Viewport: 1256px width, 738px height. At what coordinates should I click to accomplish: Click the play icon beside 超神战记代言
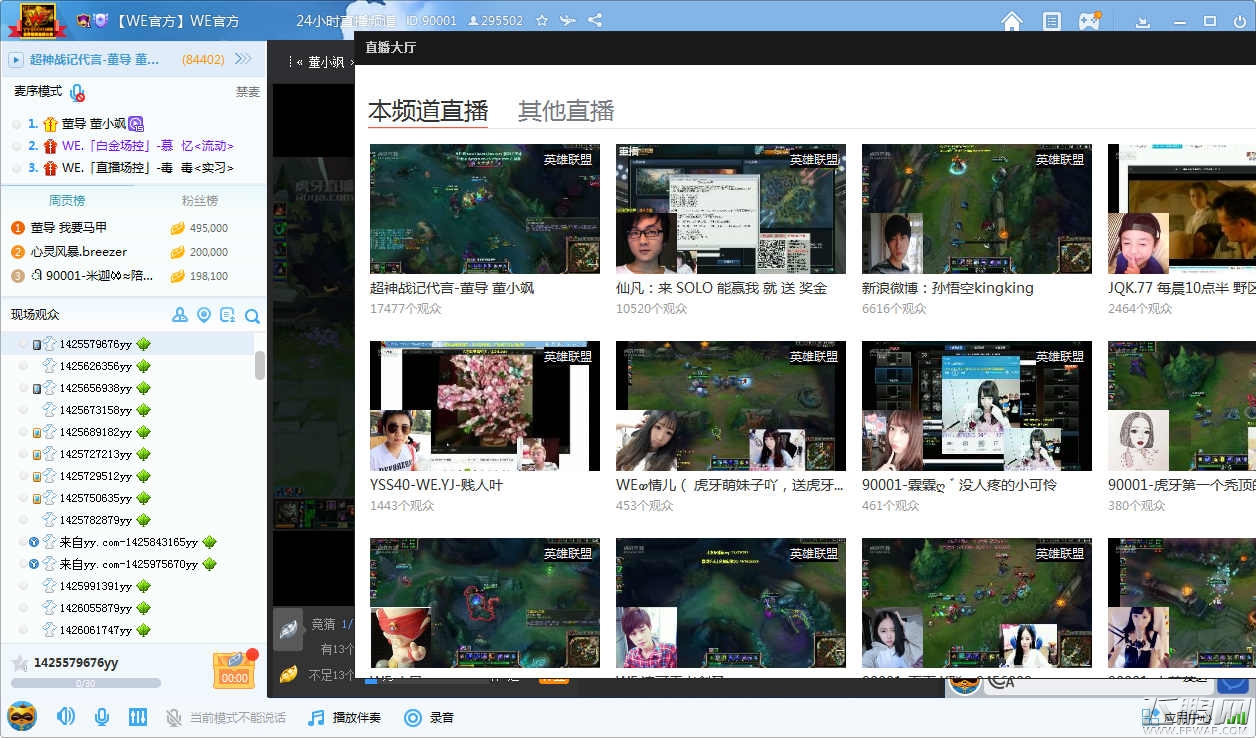(16, 60)
